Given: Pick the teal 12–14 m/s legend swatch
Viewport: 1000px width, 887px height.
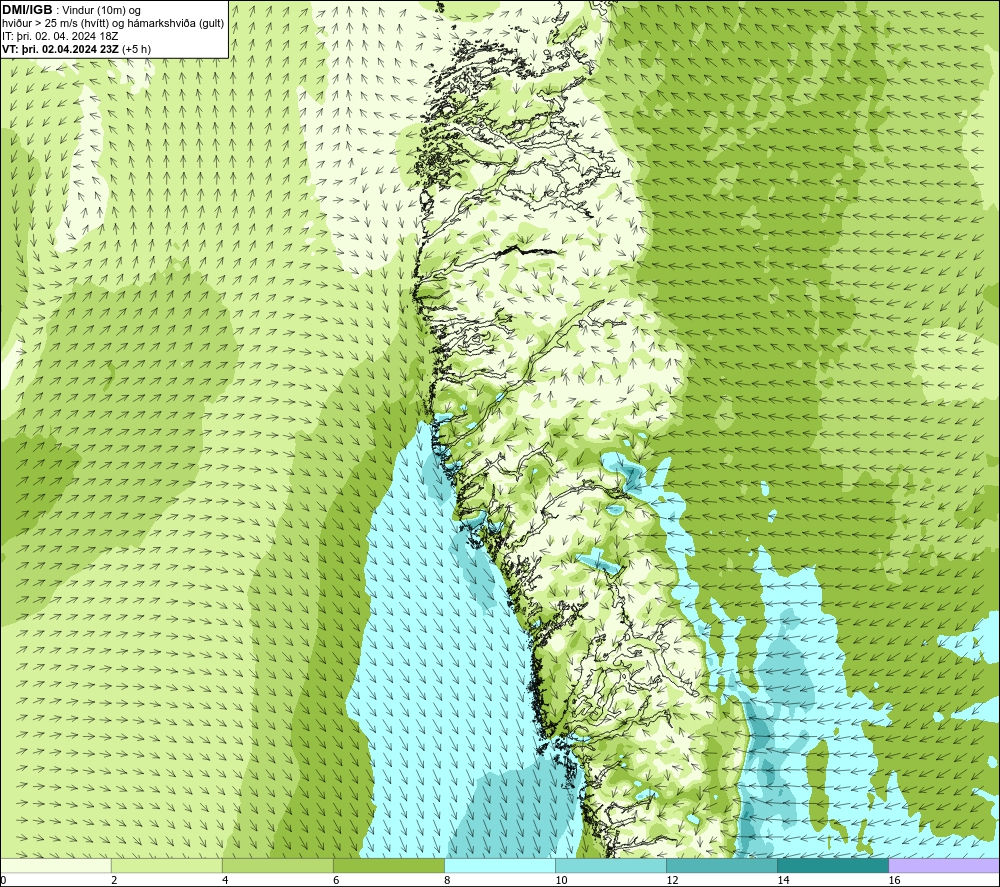Looking at the screenshot, I should coord(721,865).
